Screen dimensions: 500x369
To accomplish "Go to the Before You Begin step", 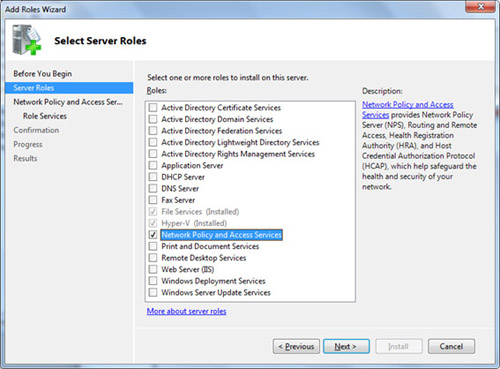I will (x=43, y=74).
